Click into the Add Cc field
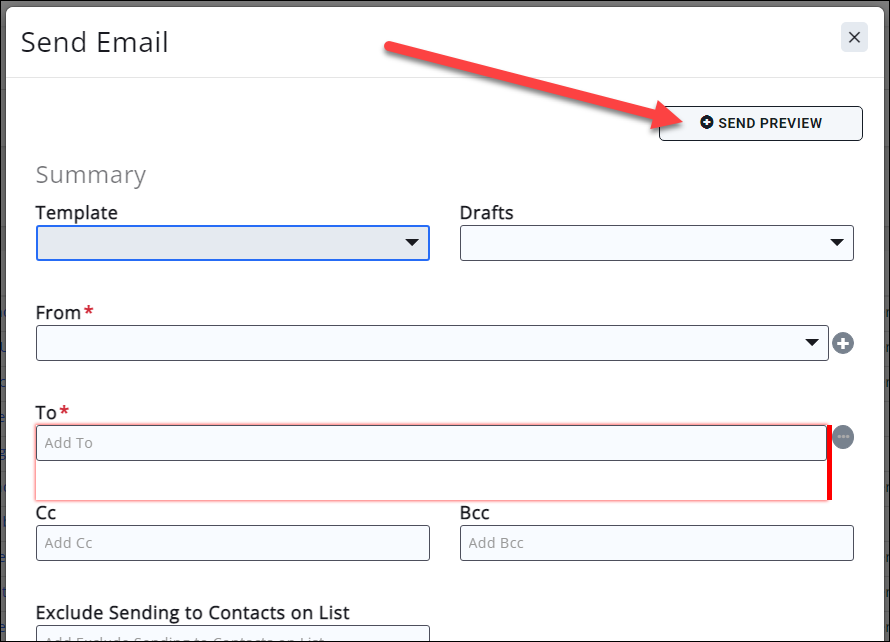The height and width of the screenshot is (642, 890). tap(232, 543)
